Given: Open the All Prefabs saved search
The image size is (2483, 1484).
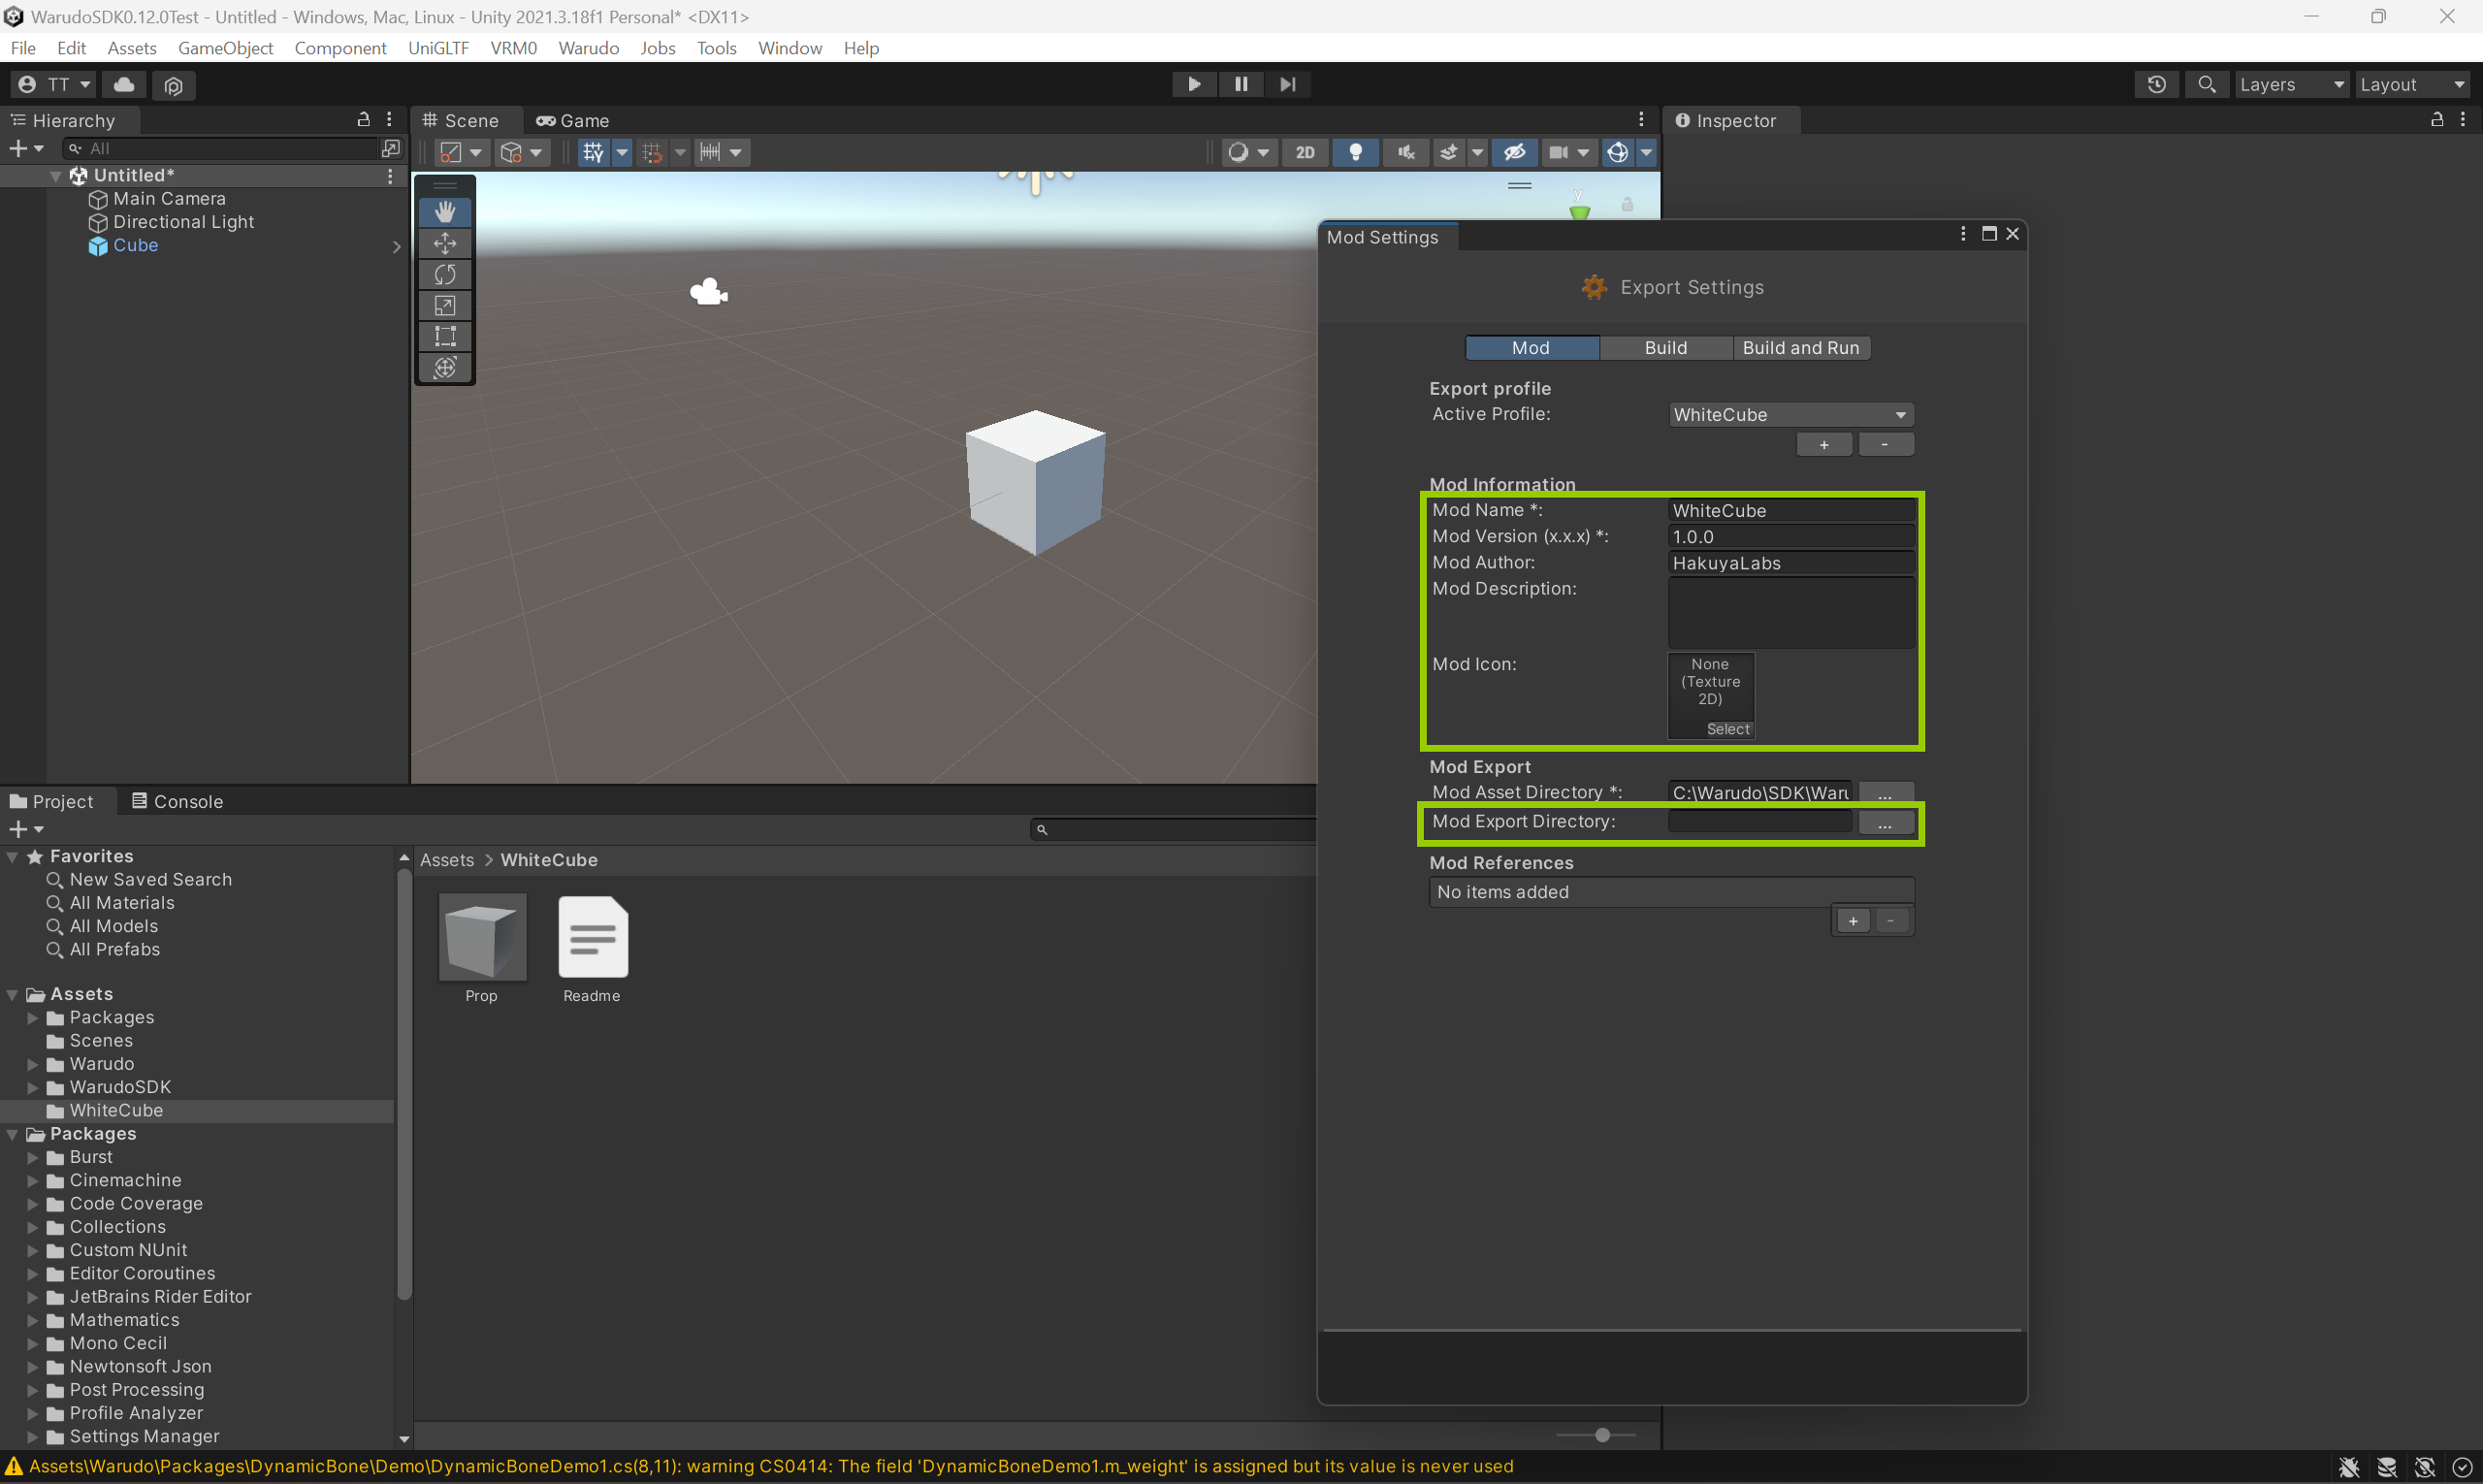Looking at the screenshot, I should click(114, 950).
